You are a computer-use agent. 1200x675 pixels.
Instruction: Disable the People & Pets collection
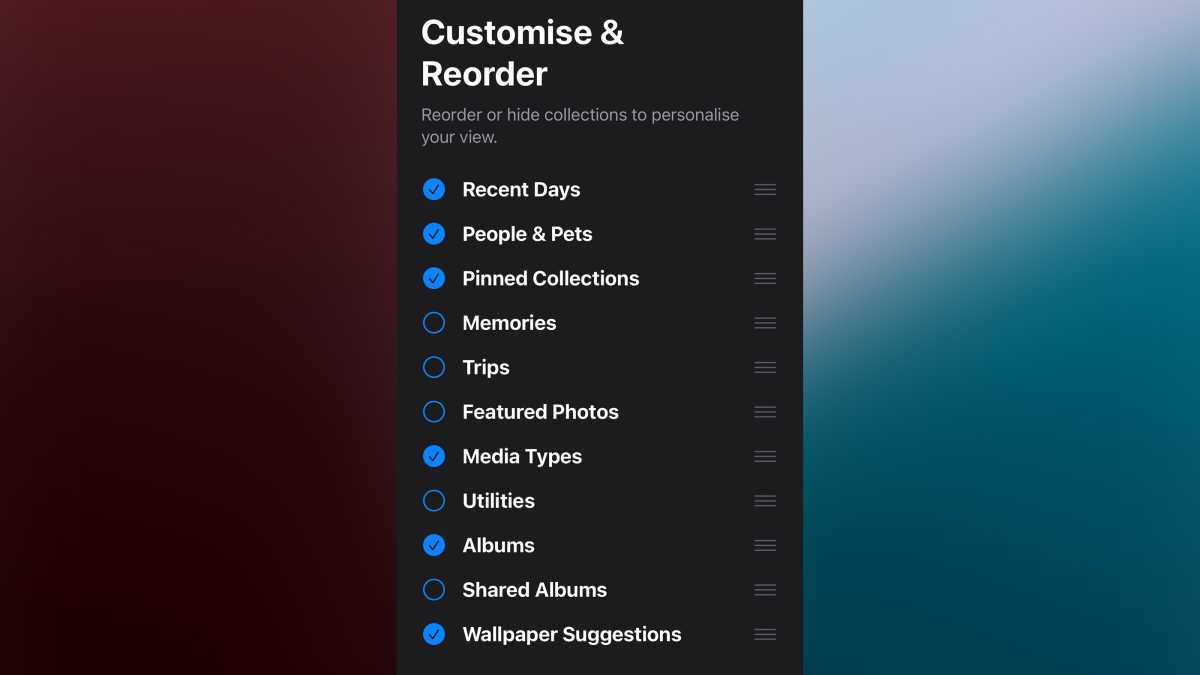click(x=434, y=234)
